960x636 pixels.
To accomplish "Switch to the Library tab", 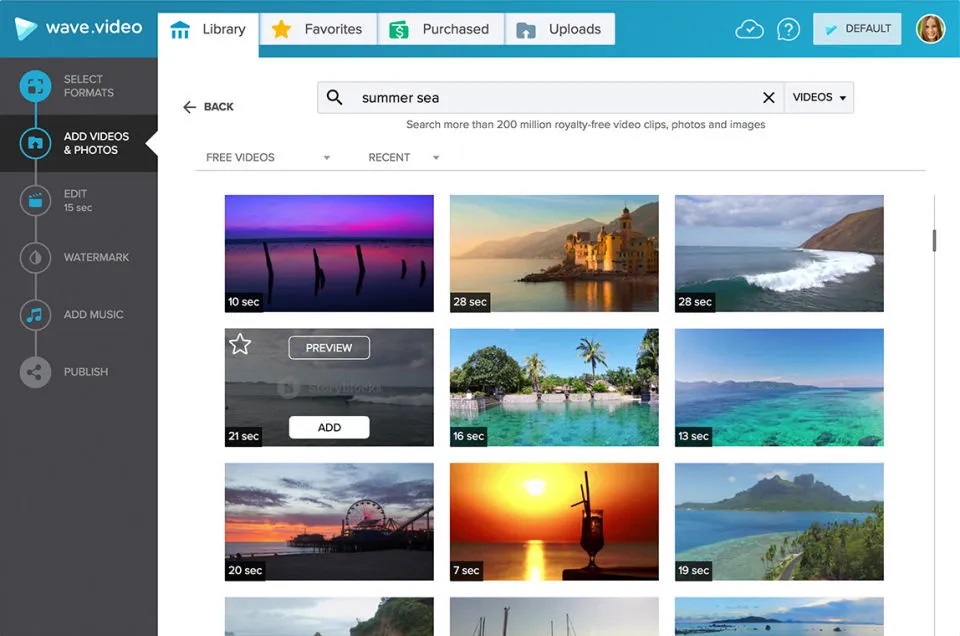I will tap(209, 29).
